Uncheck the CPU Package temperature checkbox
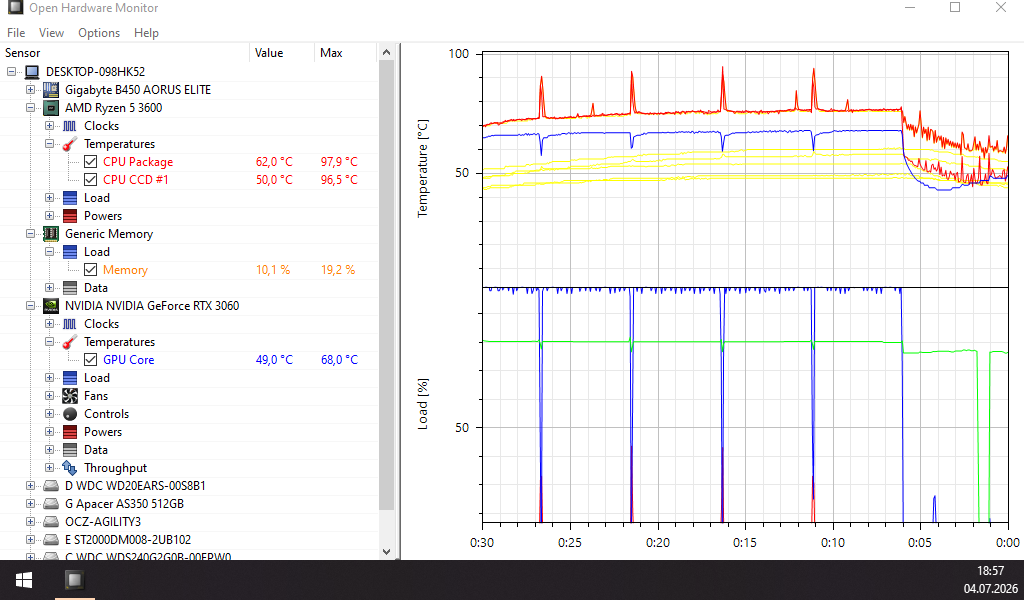Image resolution: width=1024 pixels, height=600 pixels. pos(91,162)
